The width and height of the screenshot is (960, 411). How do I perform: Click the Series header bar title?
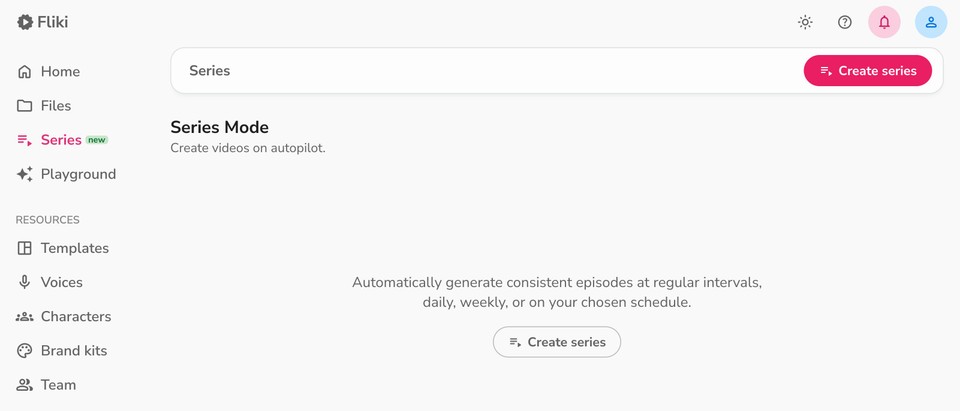pyautogui.click(x=210, y=71)
